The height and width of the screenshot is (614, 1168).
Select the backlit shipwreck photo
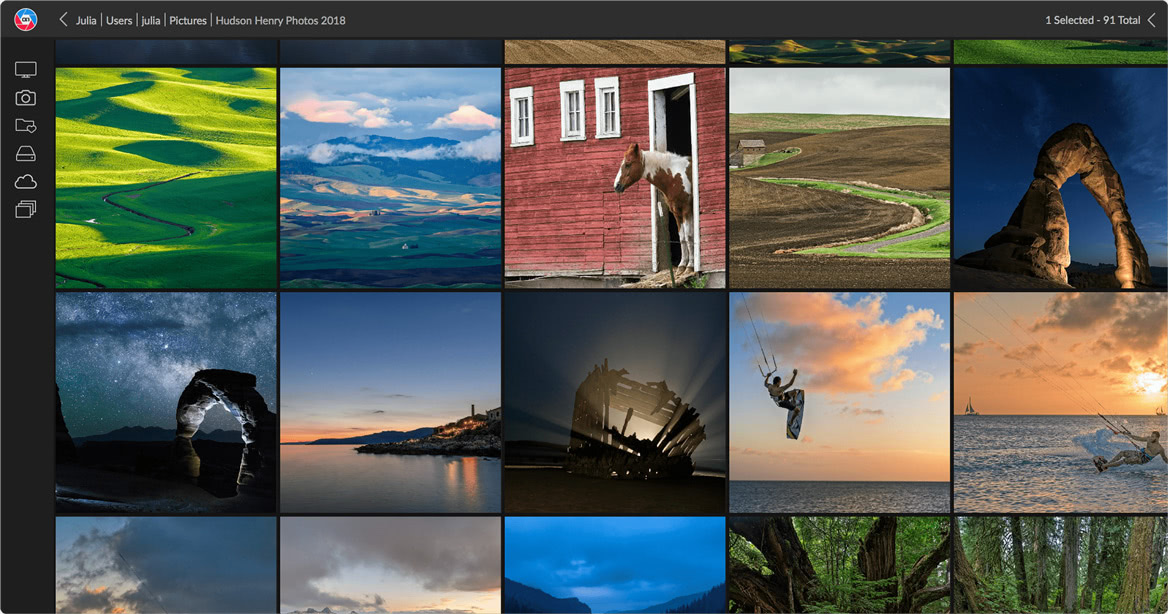tap(615, 402)
